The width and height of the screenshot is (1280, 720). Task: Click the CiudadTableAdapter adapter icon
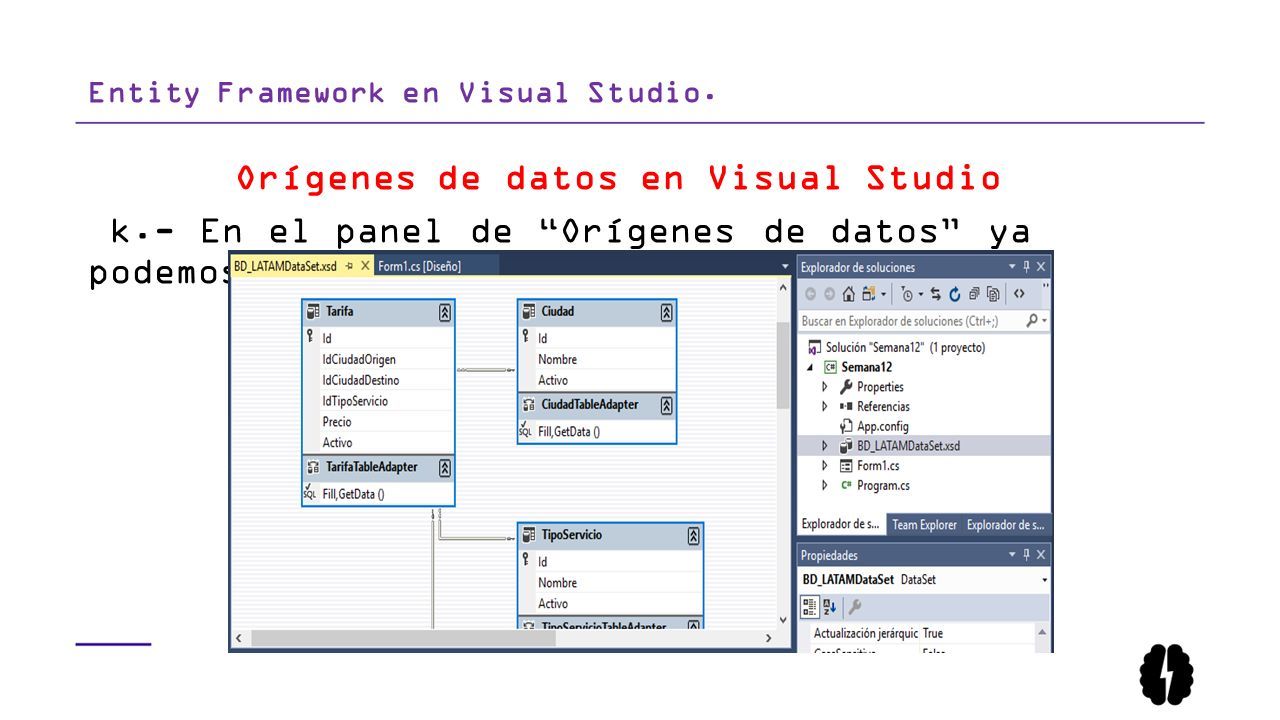pos(528,405)
